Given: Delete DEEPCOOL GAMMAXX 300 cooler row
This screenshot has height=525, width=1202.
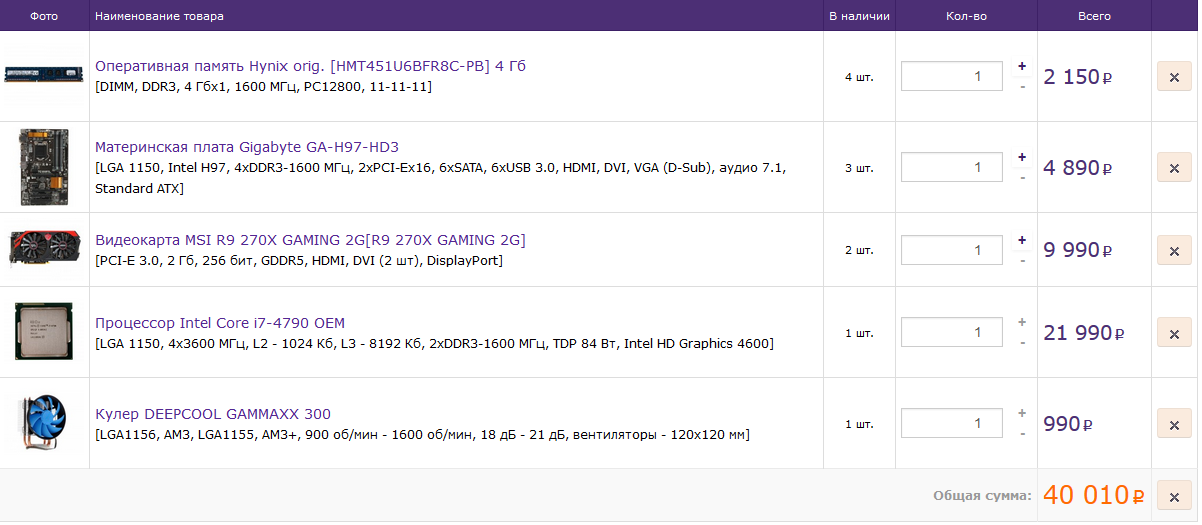Looking at the screenshot, I should (1174, 424).
